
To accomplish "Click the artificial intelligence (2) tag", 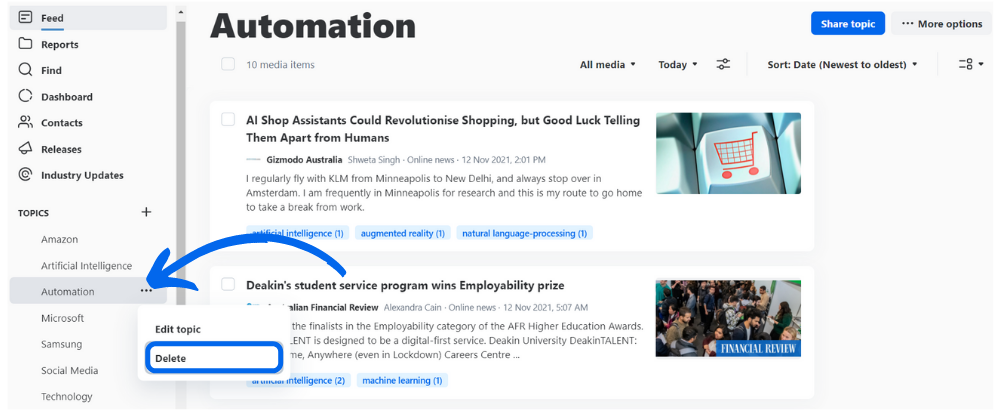I will click(298, 381).
